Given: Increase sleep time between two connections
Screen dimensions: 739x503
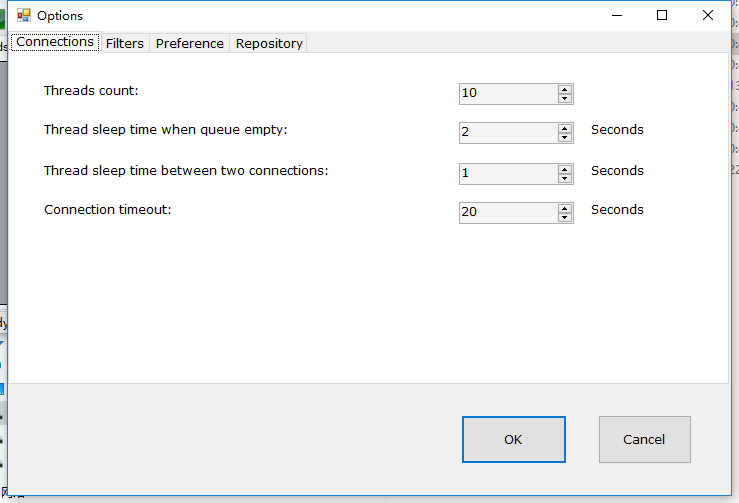Looking at the screenshot, I should 565,170.
